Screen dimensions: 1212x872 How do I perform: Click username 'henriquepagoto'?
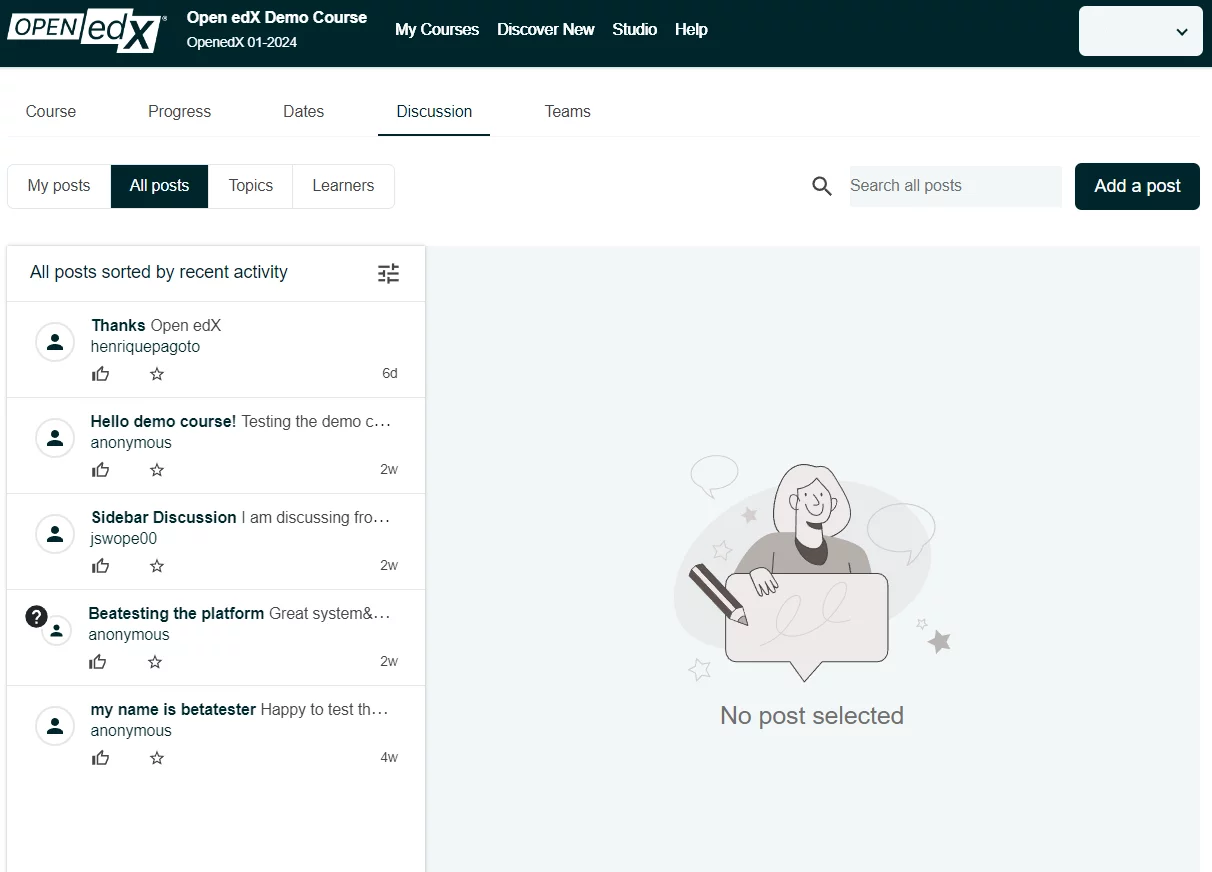tap(146, 347)
